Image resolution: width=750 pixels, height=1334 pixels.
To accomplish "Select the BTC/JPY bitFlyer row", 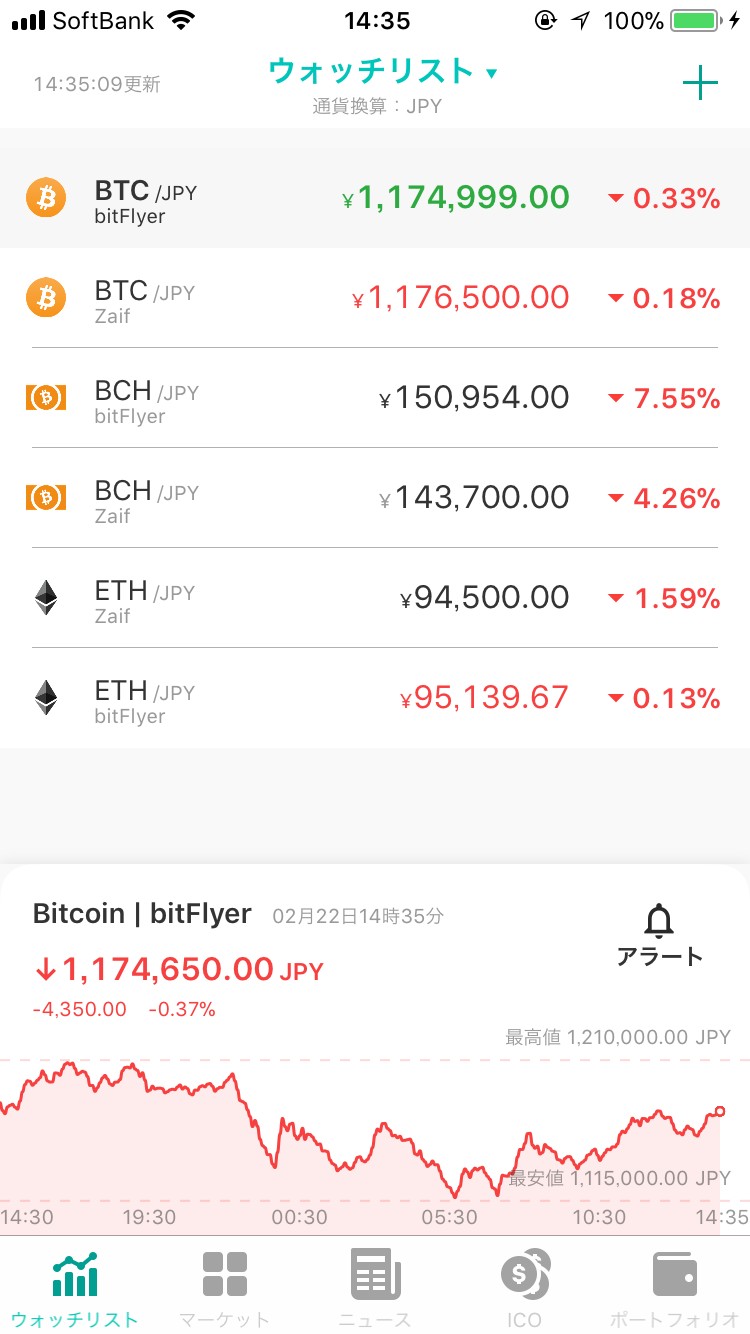I will [x=375, y=198].
